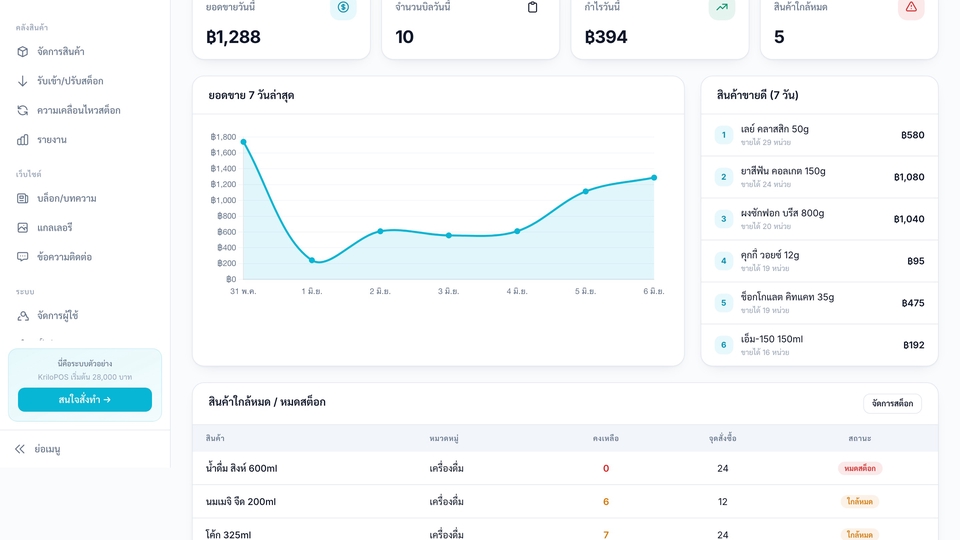Click the แกลเลอรี image icon
This screenshot has width=960, height=540.
[x=23, y=228]
